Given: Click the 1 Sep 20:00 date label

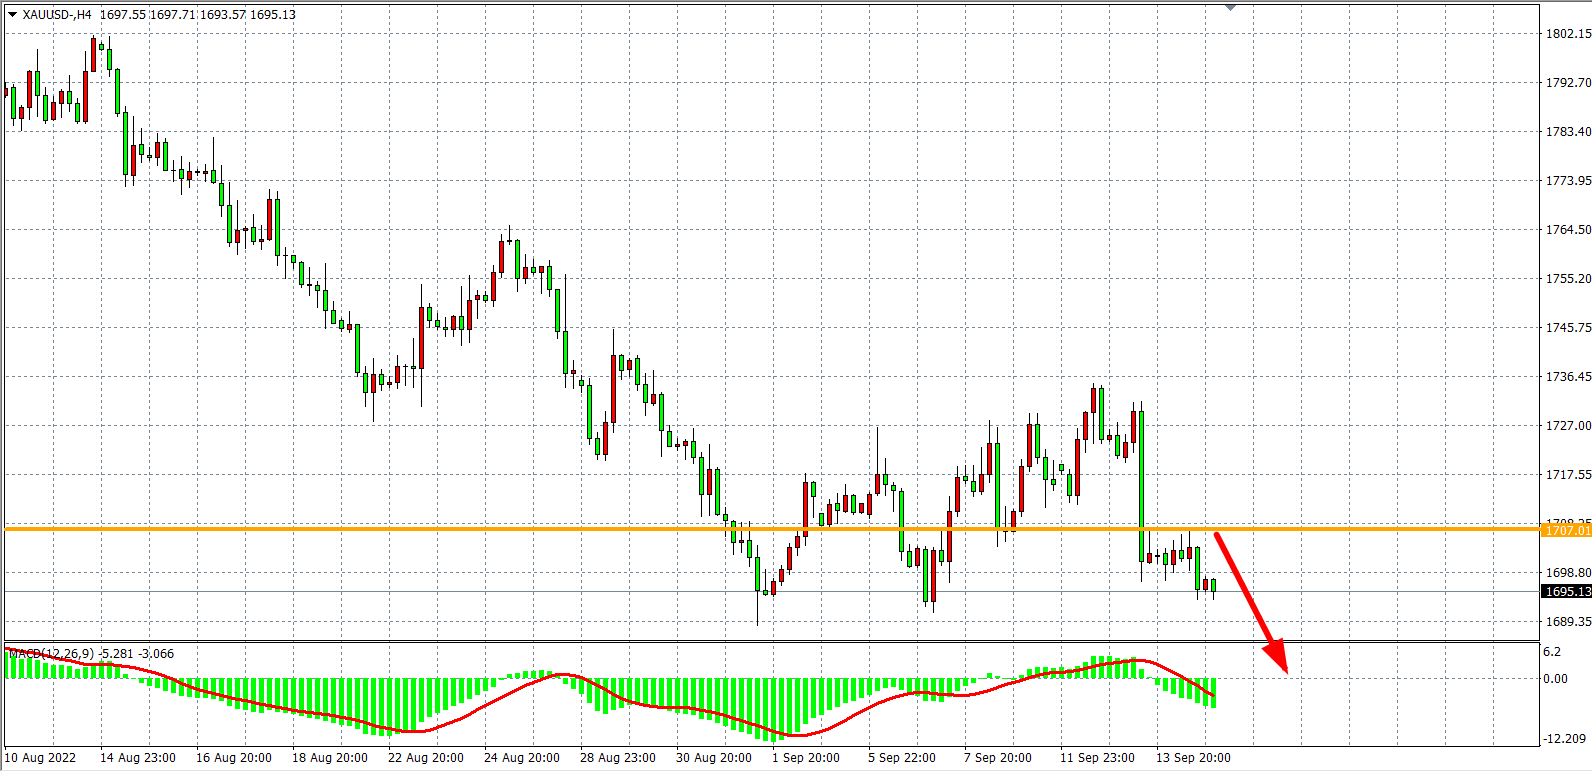Looking at the screenshot, I should (x=806, y=758).
